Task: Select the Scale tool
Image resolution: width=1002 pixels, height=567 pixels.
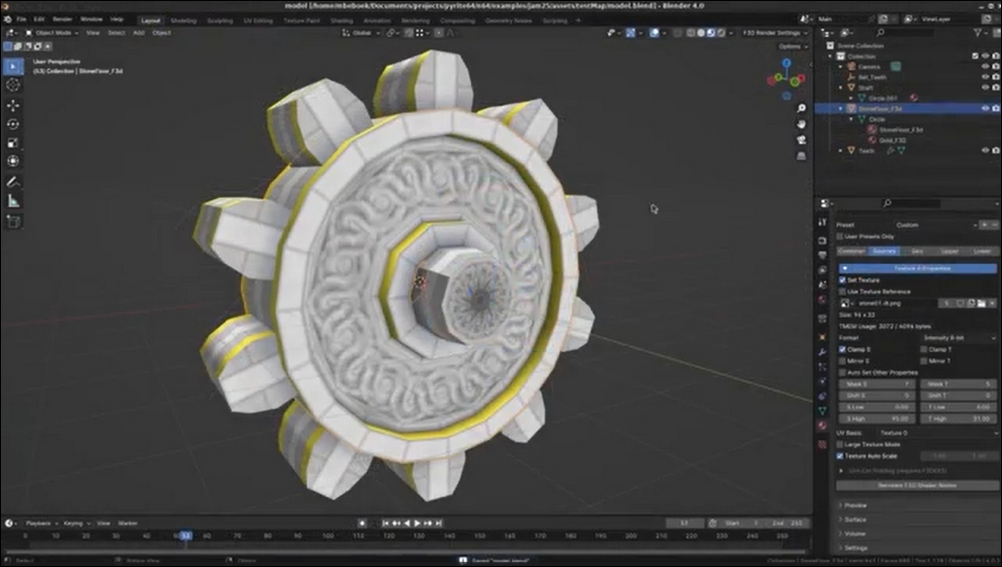Action: tap(13, 142)
